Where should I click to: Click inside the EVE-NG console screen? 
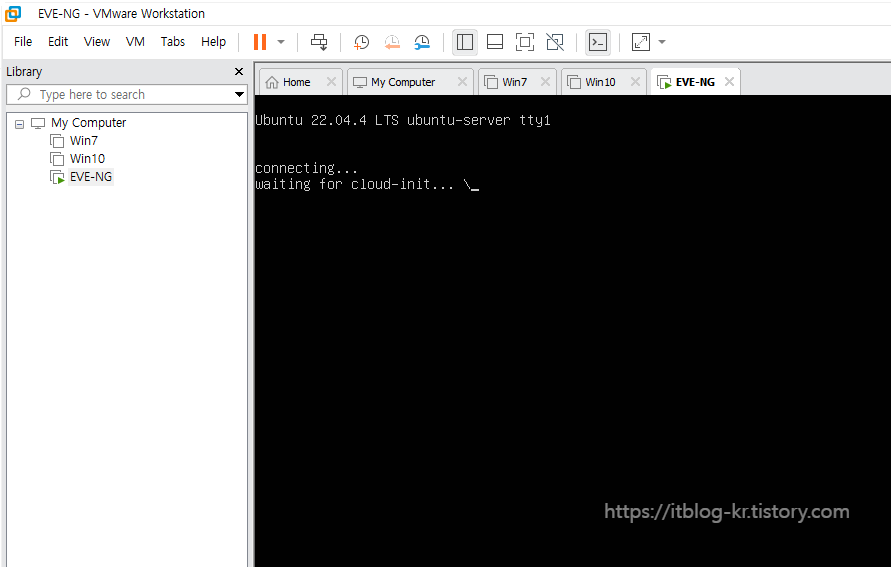(x=573, y=331)
